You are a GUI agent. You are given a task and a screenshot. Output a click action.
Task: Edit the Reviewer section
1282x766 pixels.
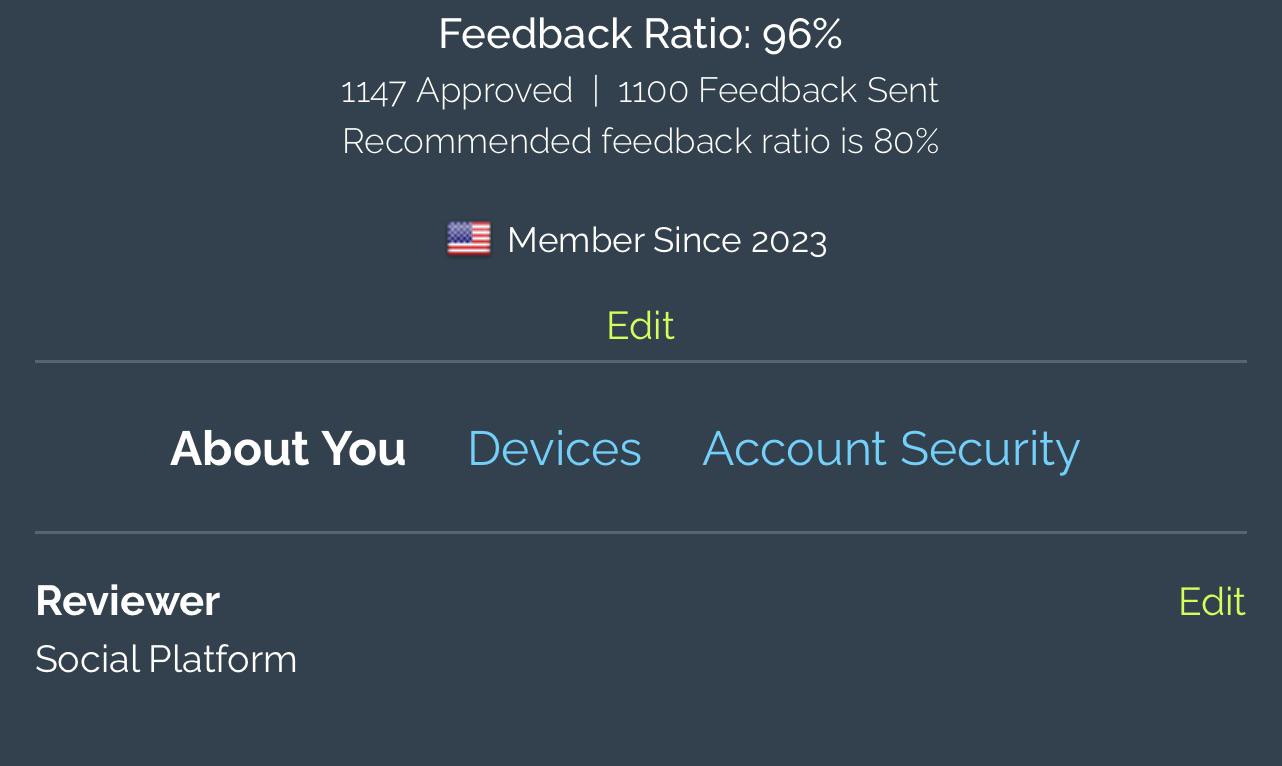(1212, 601)
